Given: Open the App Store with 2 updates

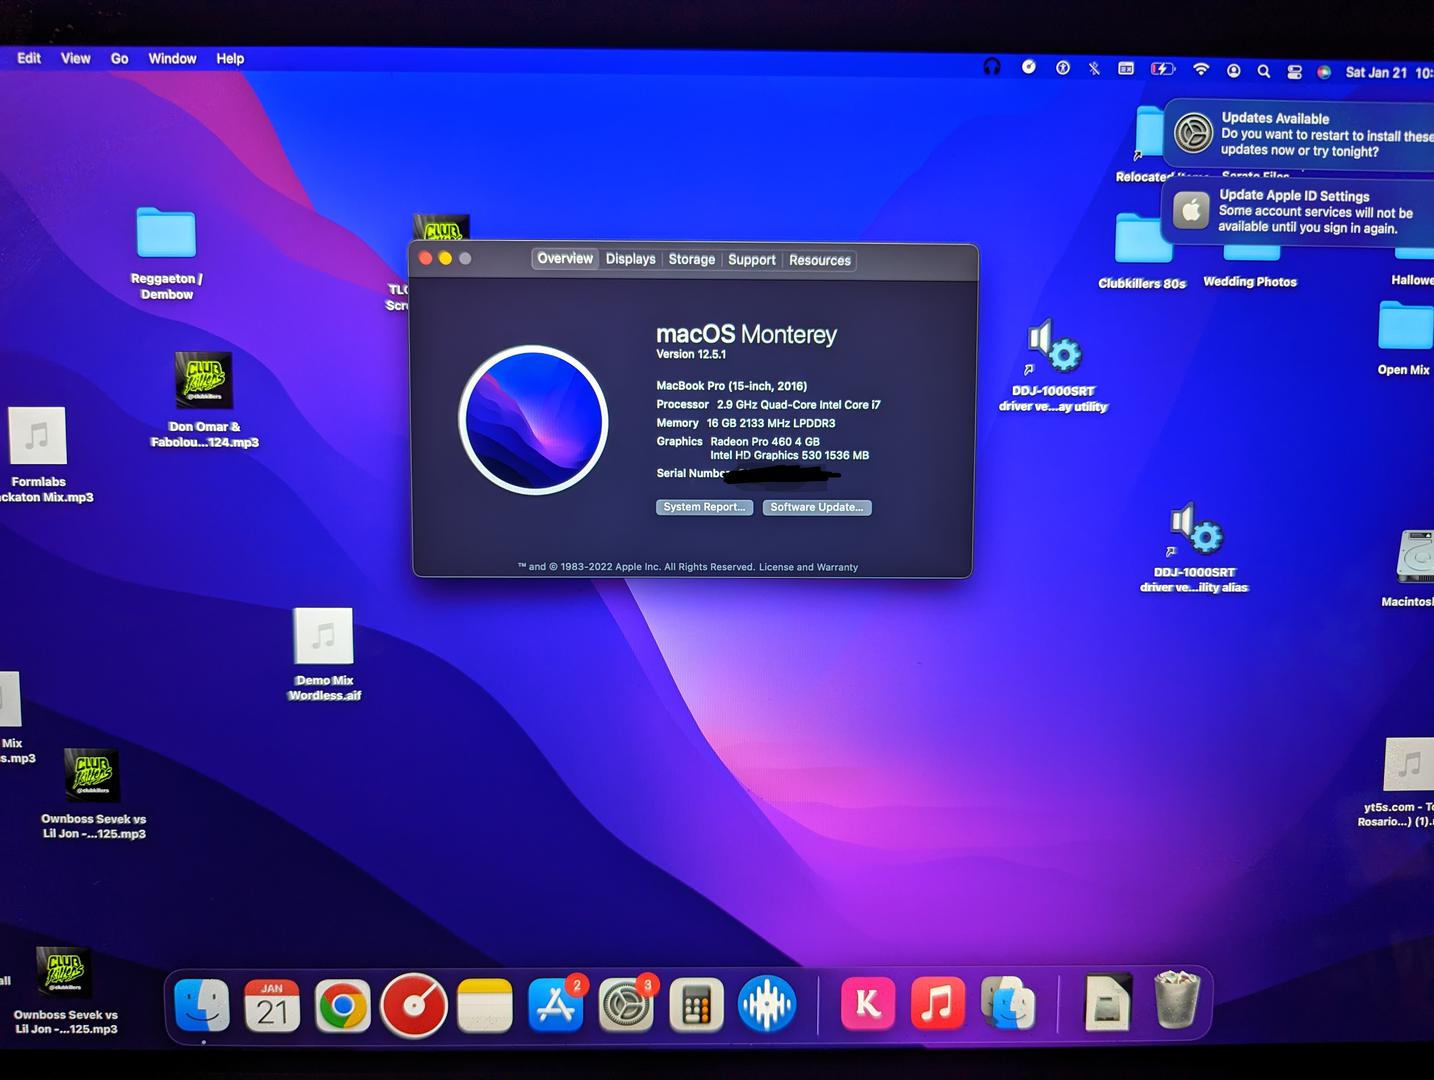Looking at the screenshot, I should [x=555, y=1005].
